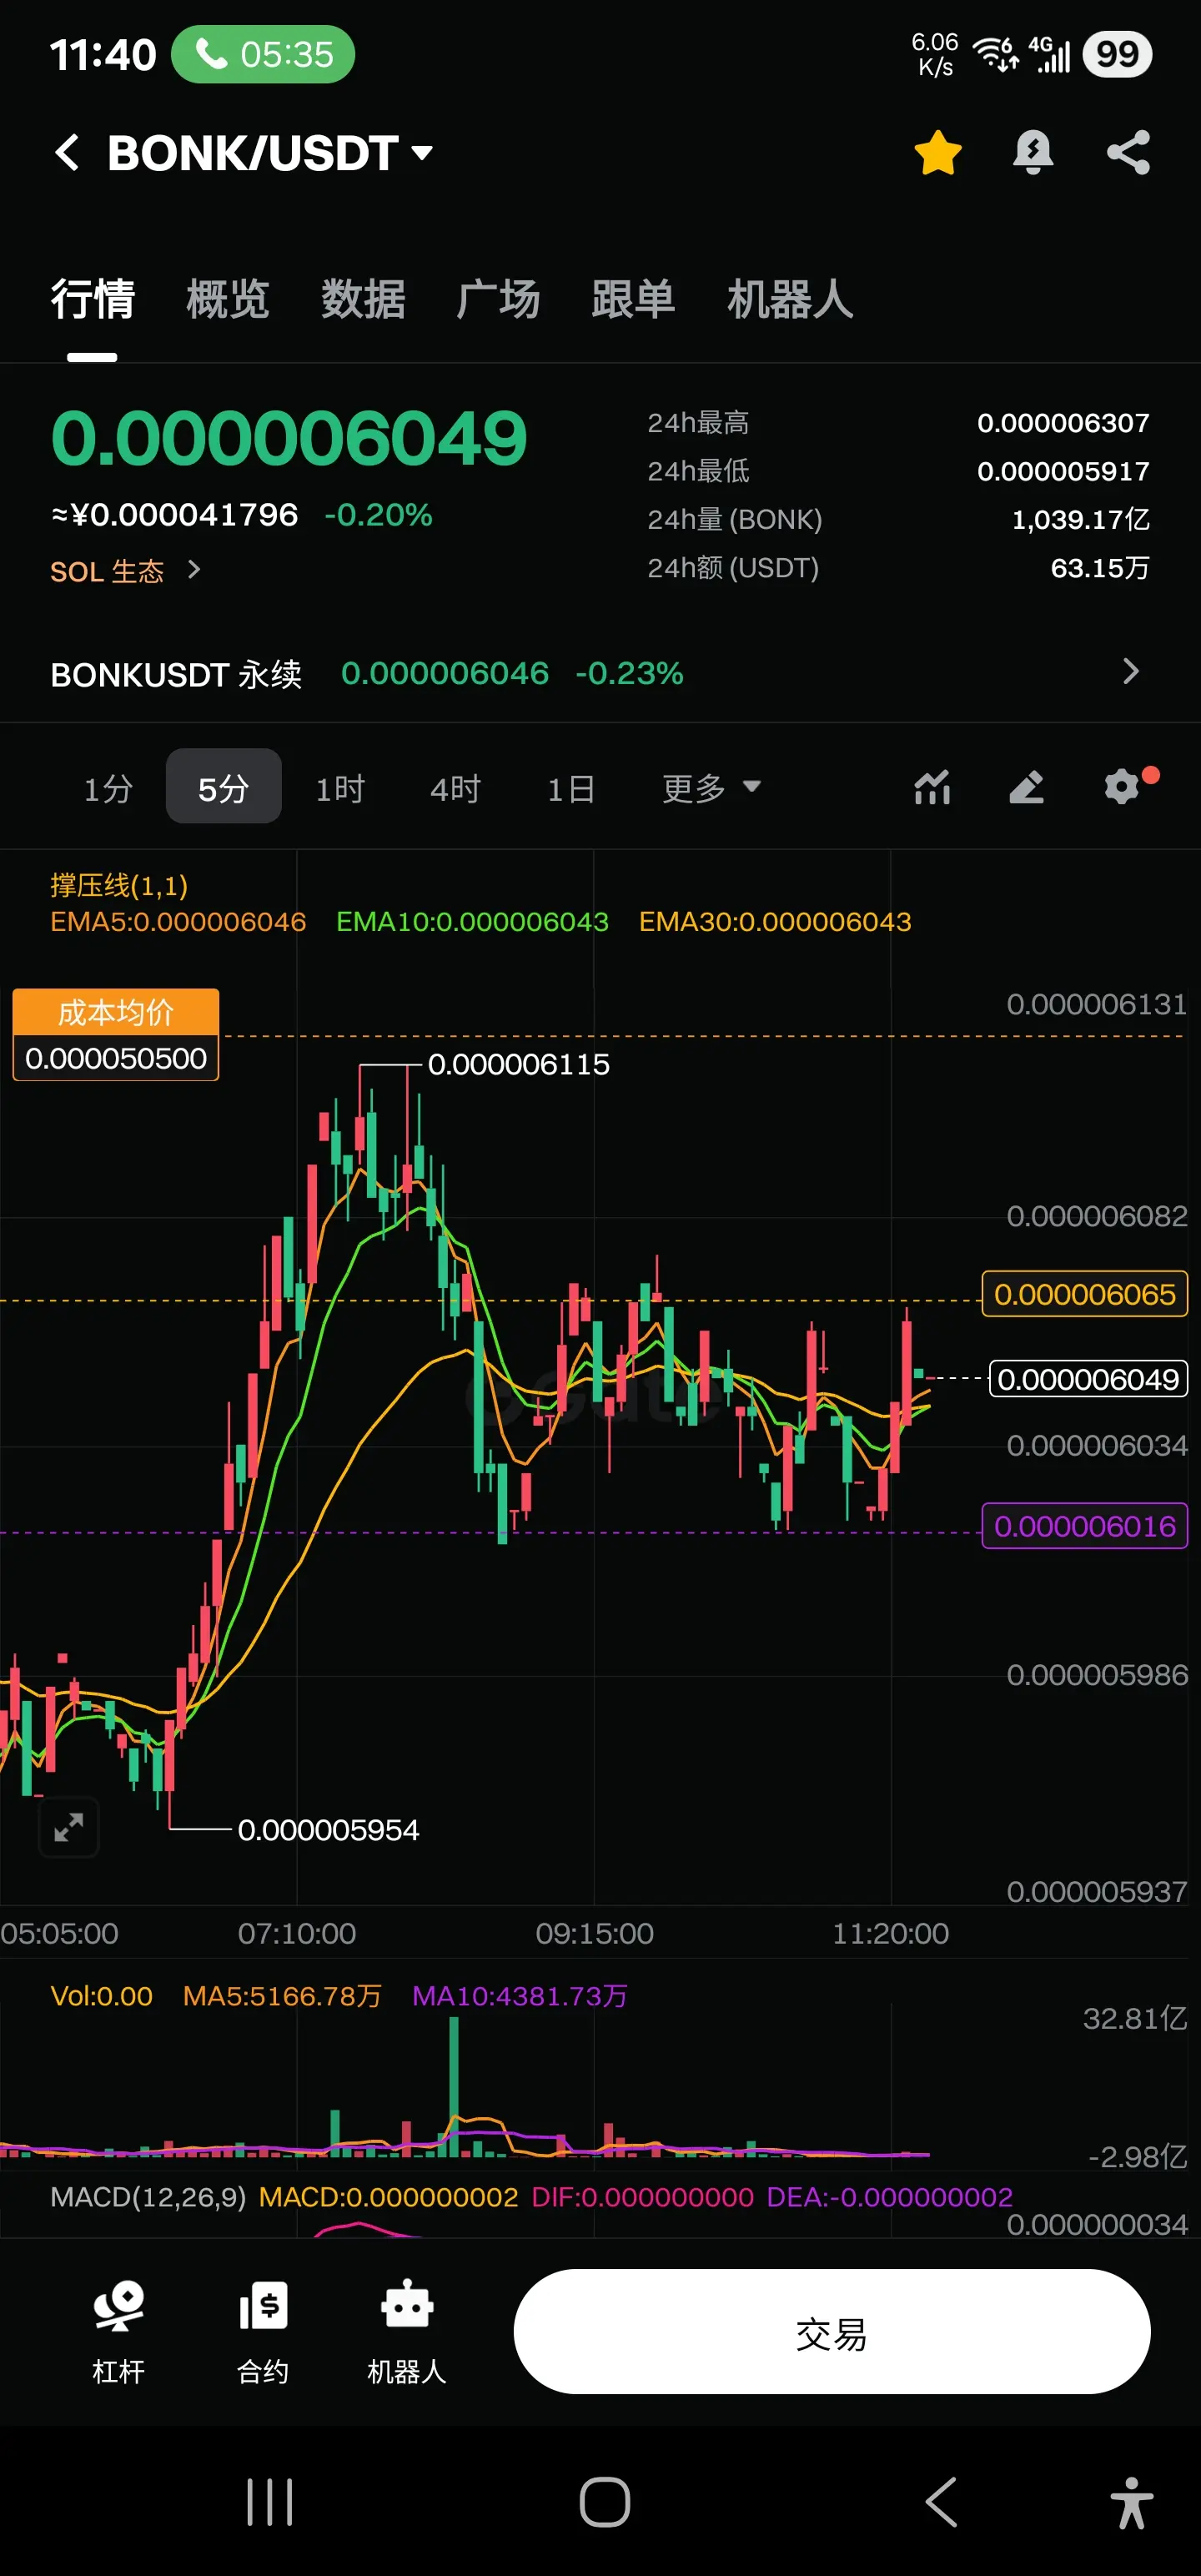Go to Android home screen

coord(605,2502)
